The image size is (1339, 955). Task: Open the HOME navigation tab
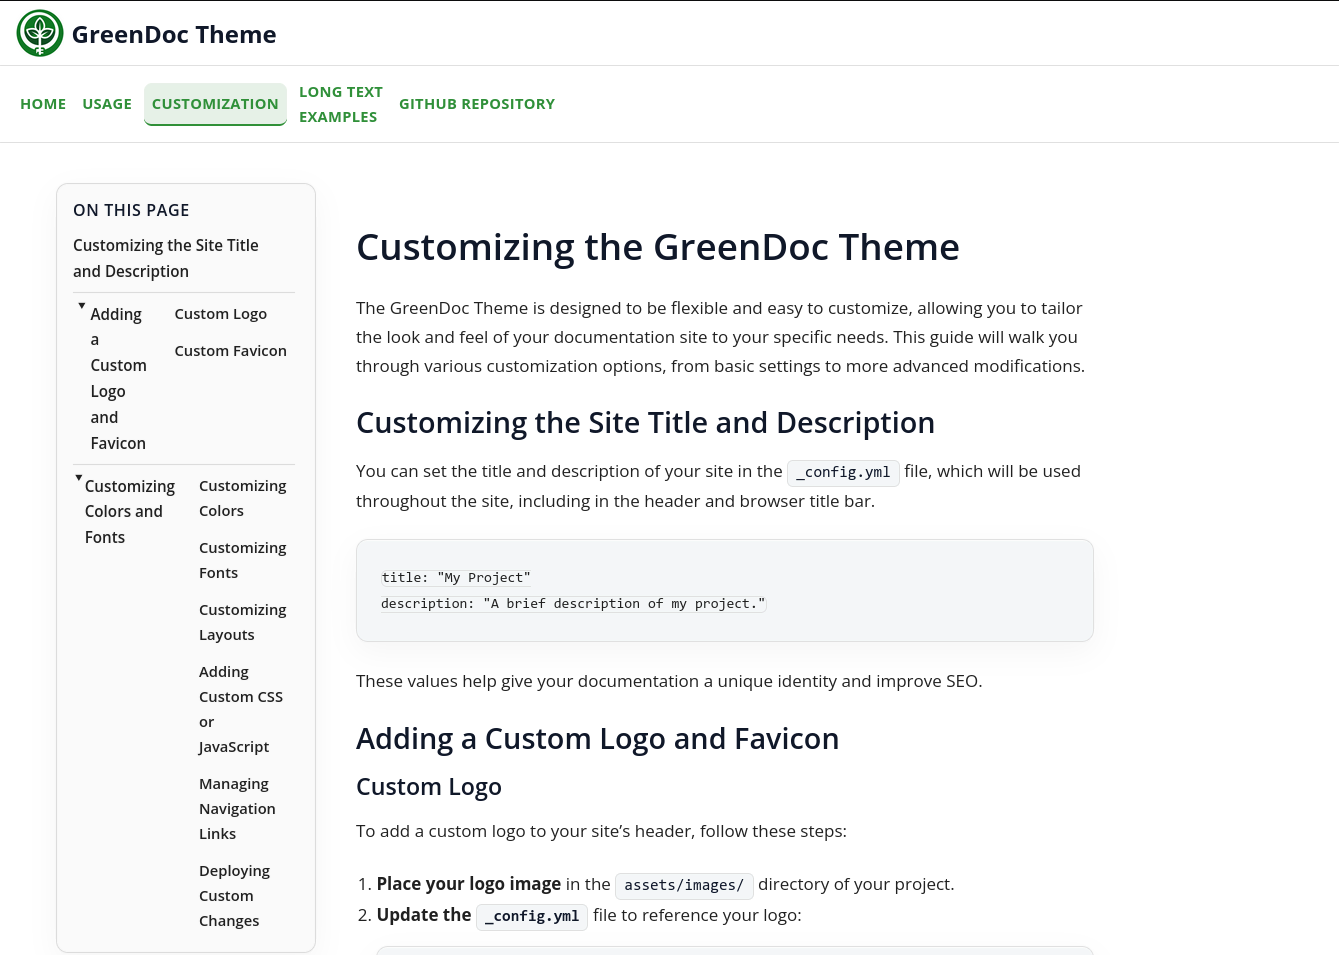(x=43, y=103)
